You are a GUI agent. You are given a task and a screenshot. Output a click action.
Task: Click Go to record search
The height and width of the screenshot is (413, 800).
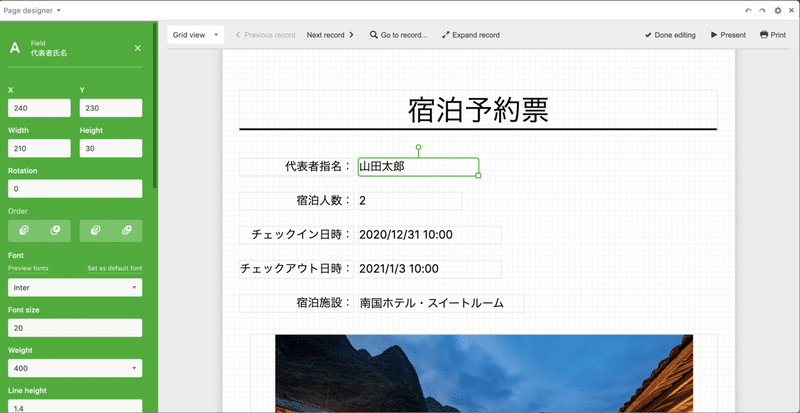[x=398, y=35]
